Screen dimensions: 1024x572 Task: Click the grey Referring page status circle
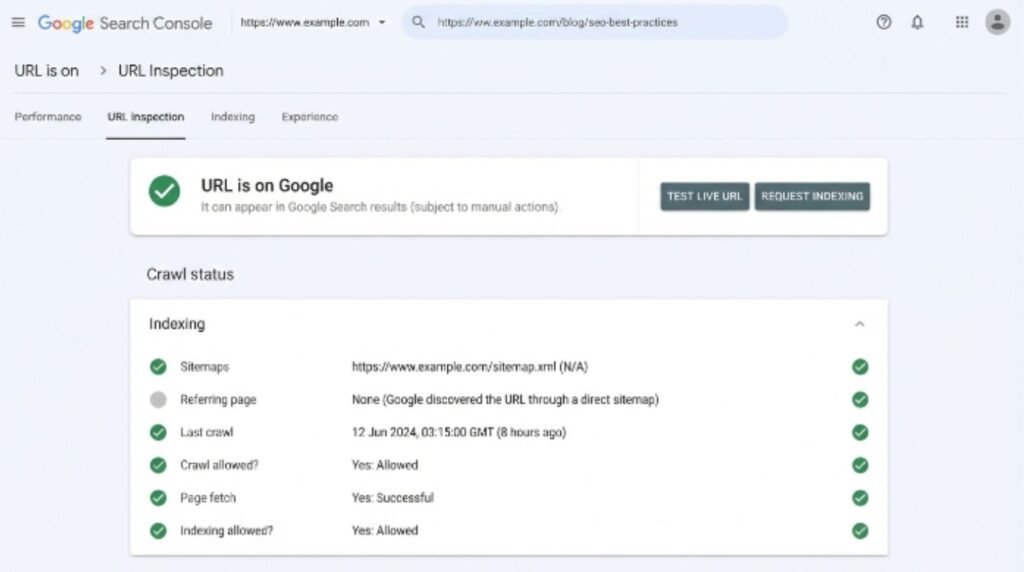coord(158,400)
